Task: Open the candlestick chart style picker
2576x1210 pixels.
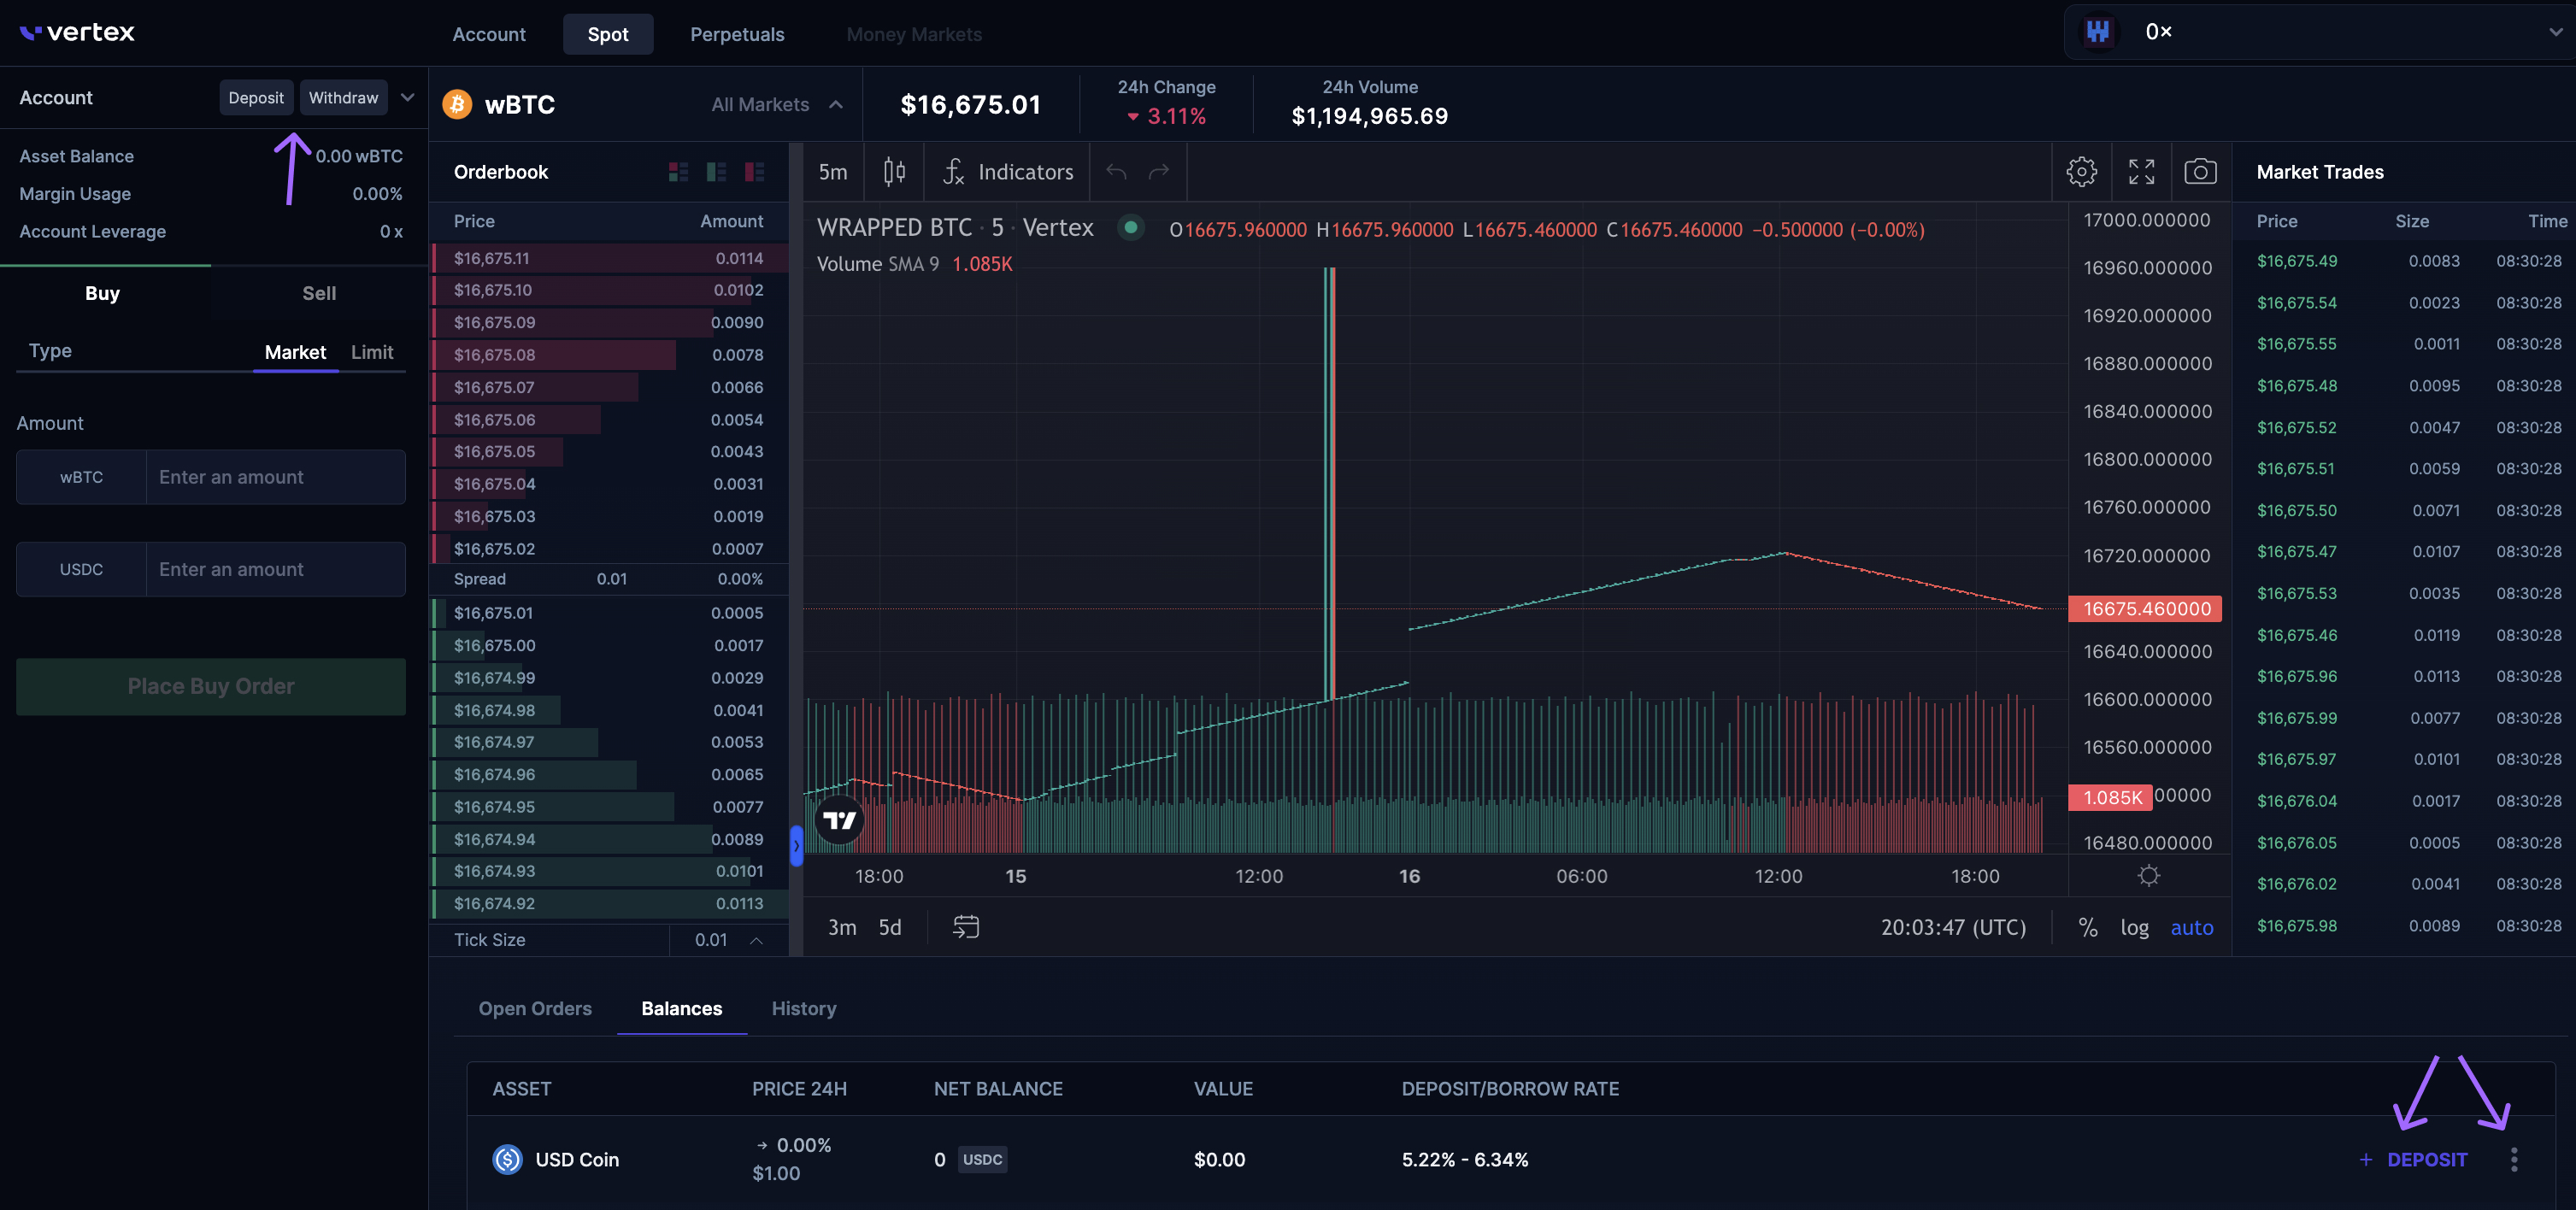Action: [x=894, y=172]
